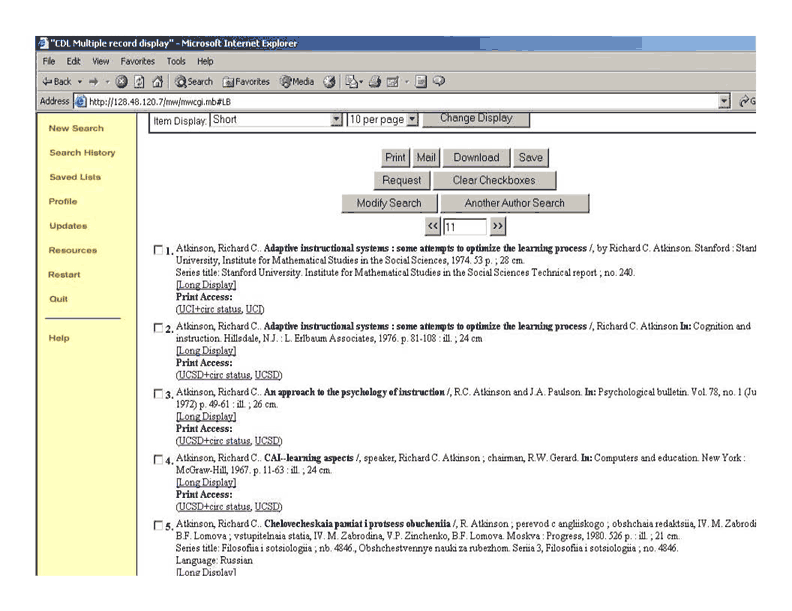Click the Save button
Viewport: 792px width, 611px height.
tap(530, 158)
